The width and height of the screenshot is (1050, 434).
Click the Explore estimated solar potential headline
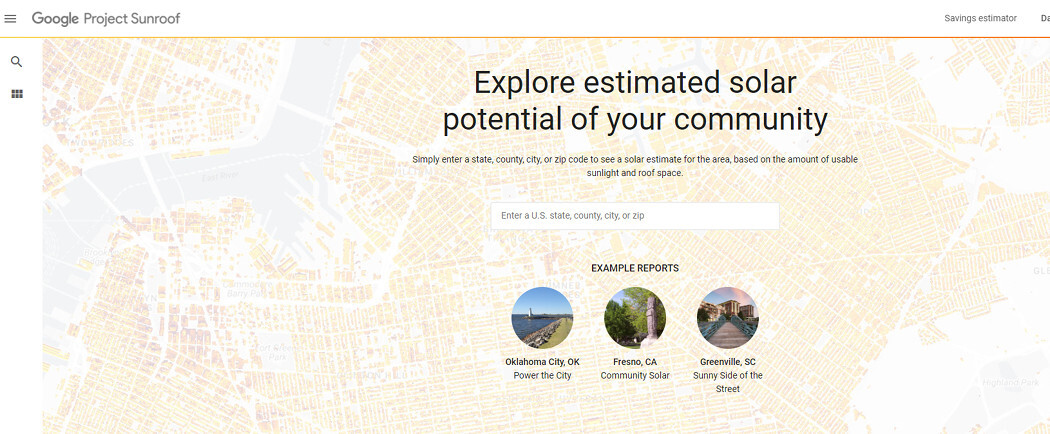pos(635,100)
